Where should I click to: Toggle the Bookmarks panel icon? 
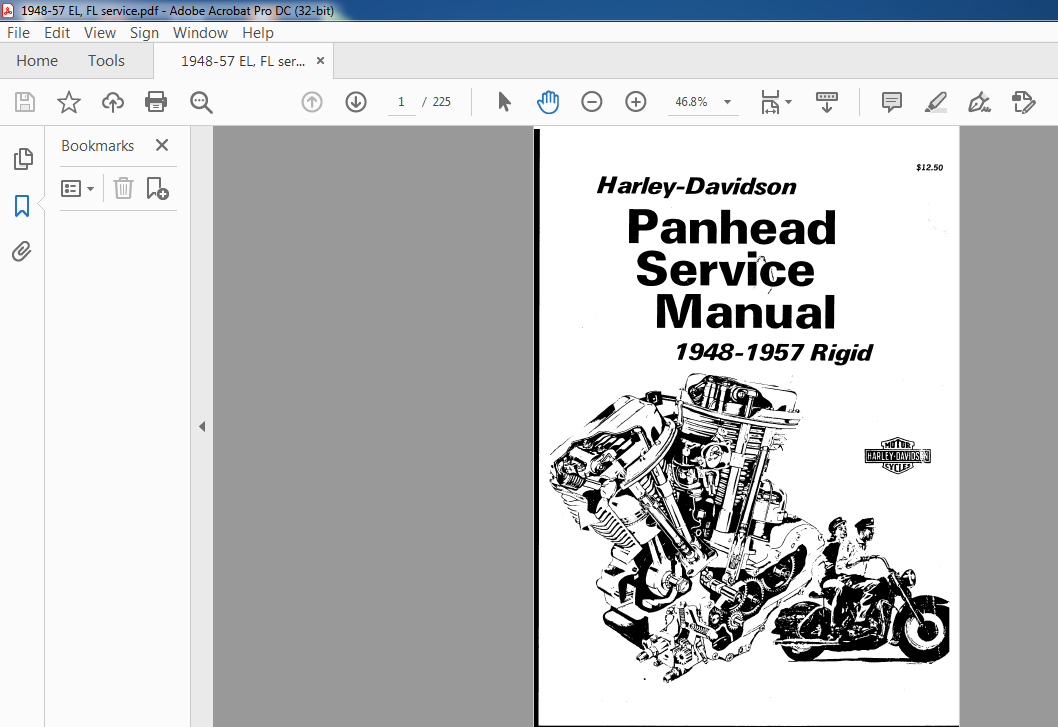pyautogui.click(x=22, y=206)
